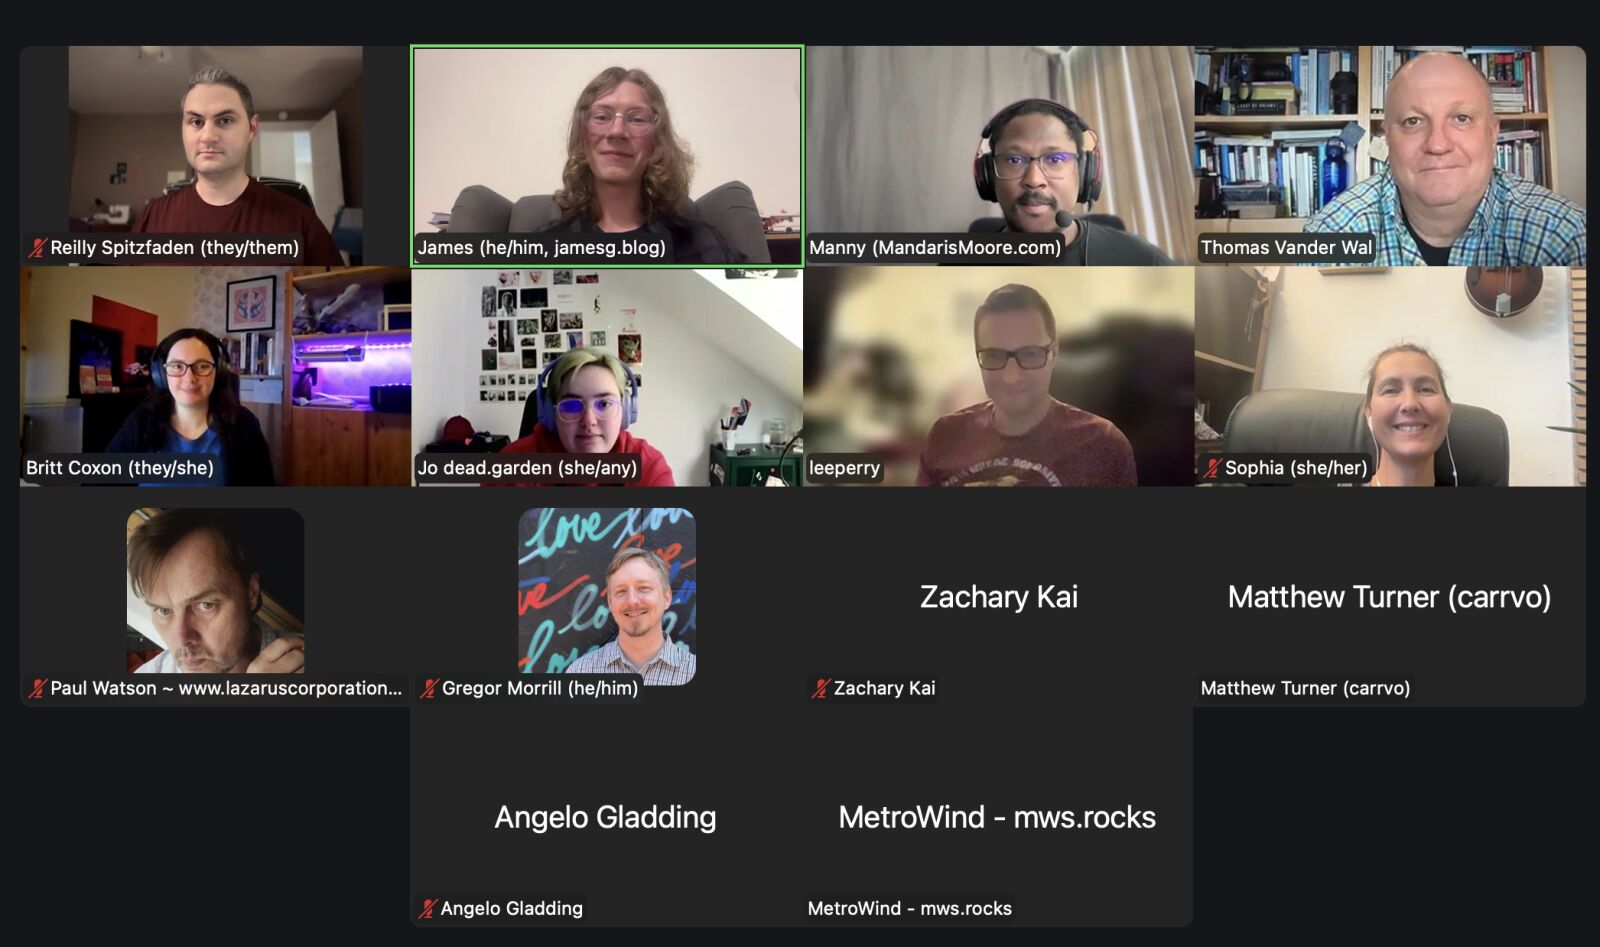
Task: Select Jo dead.garden's video tile
Action: point(607,376)
